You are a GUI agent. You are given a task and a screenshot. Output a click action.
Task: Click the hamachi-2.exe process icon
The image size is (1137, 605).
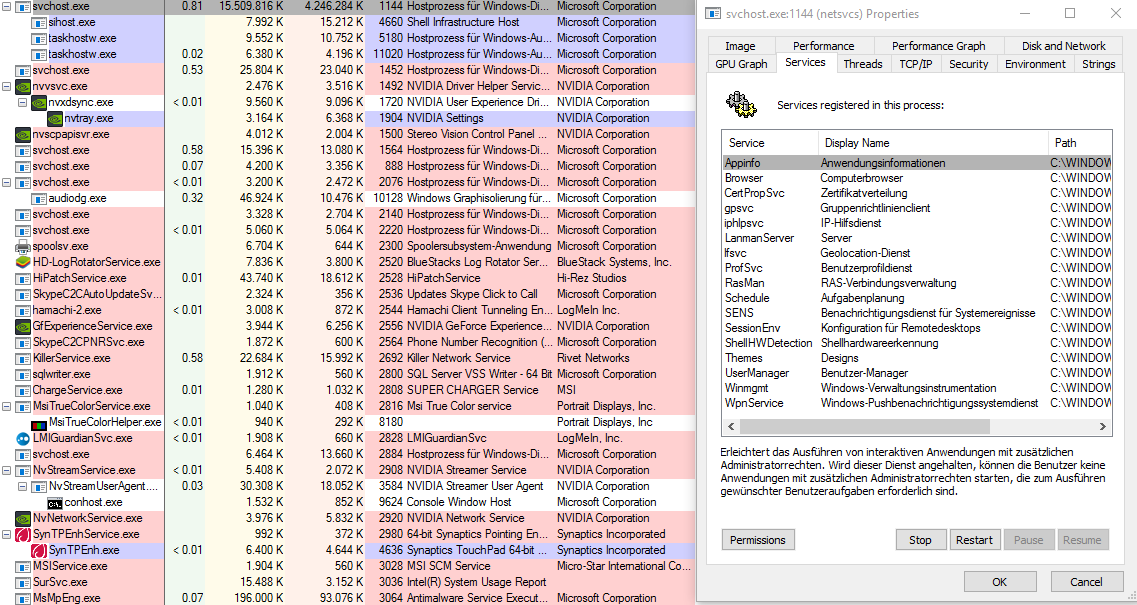(x=22, y=310)
